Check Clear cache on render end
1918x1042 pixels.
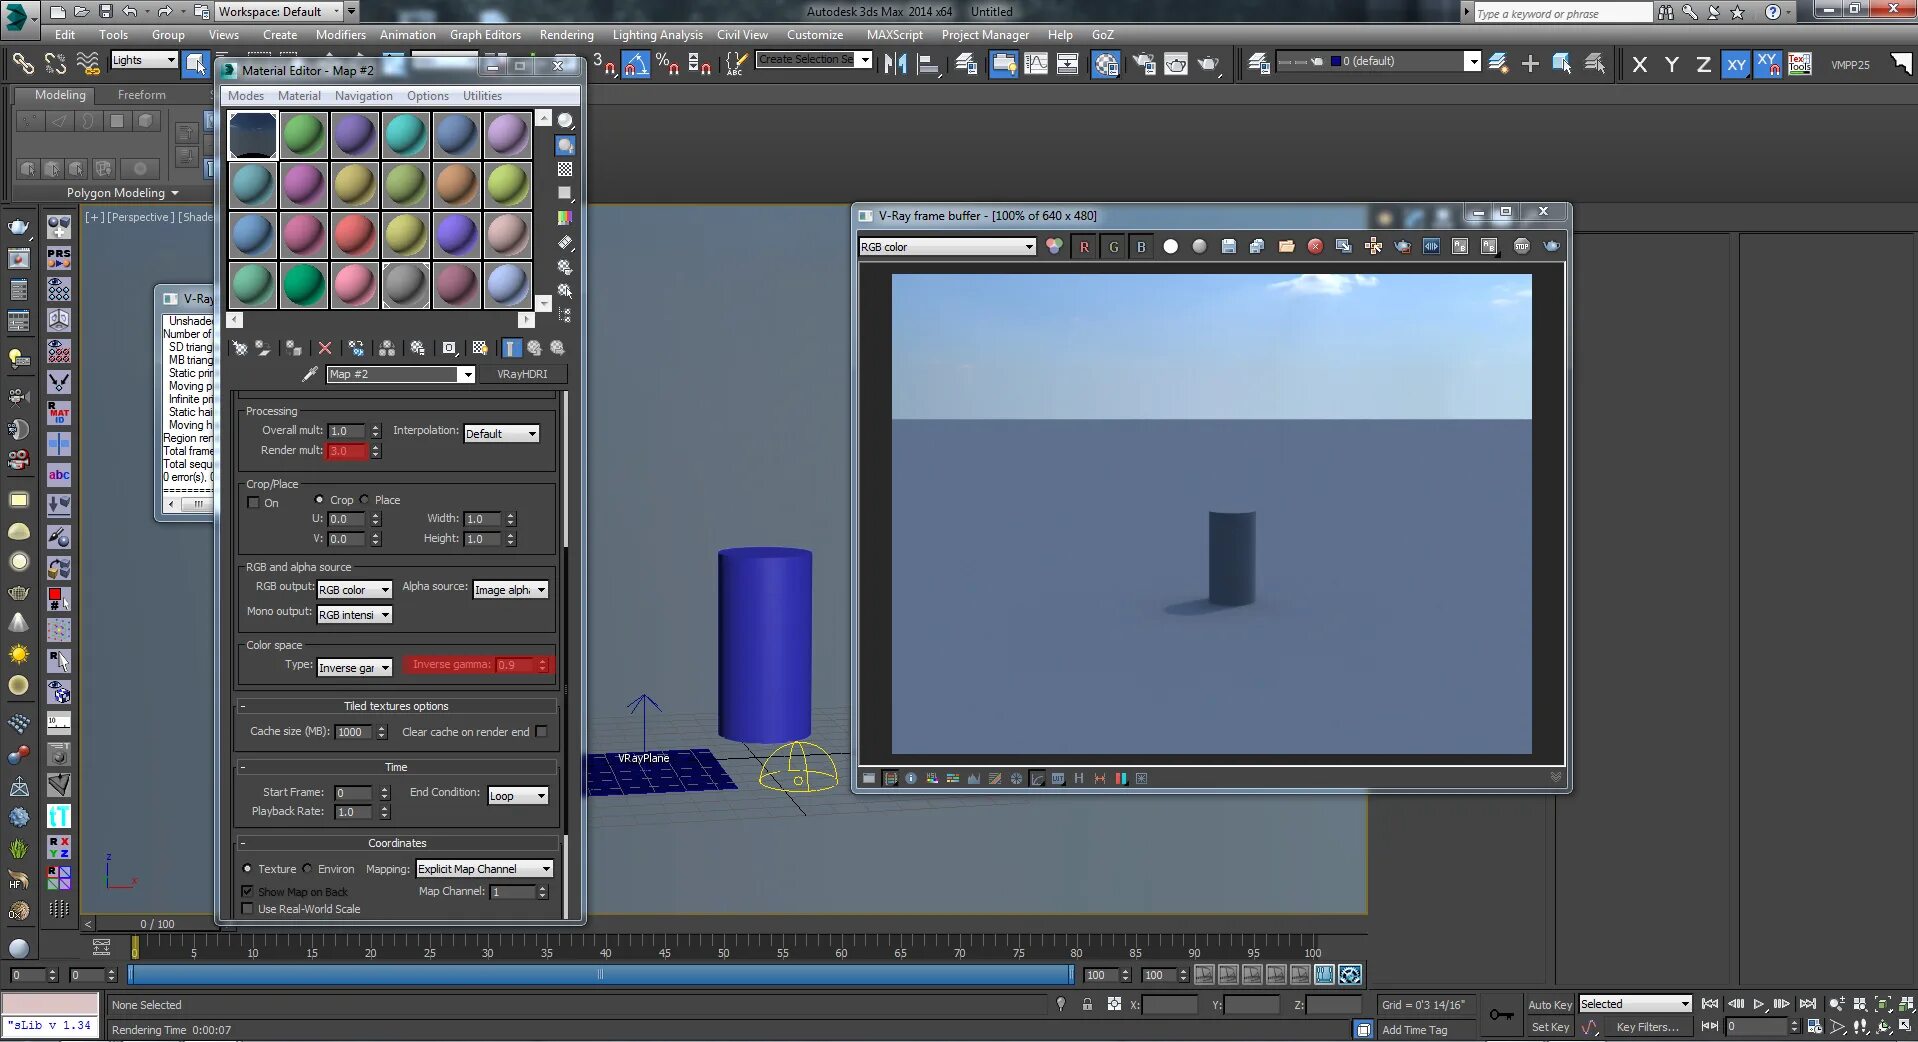point(541,732)
